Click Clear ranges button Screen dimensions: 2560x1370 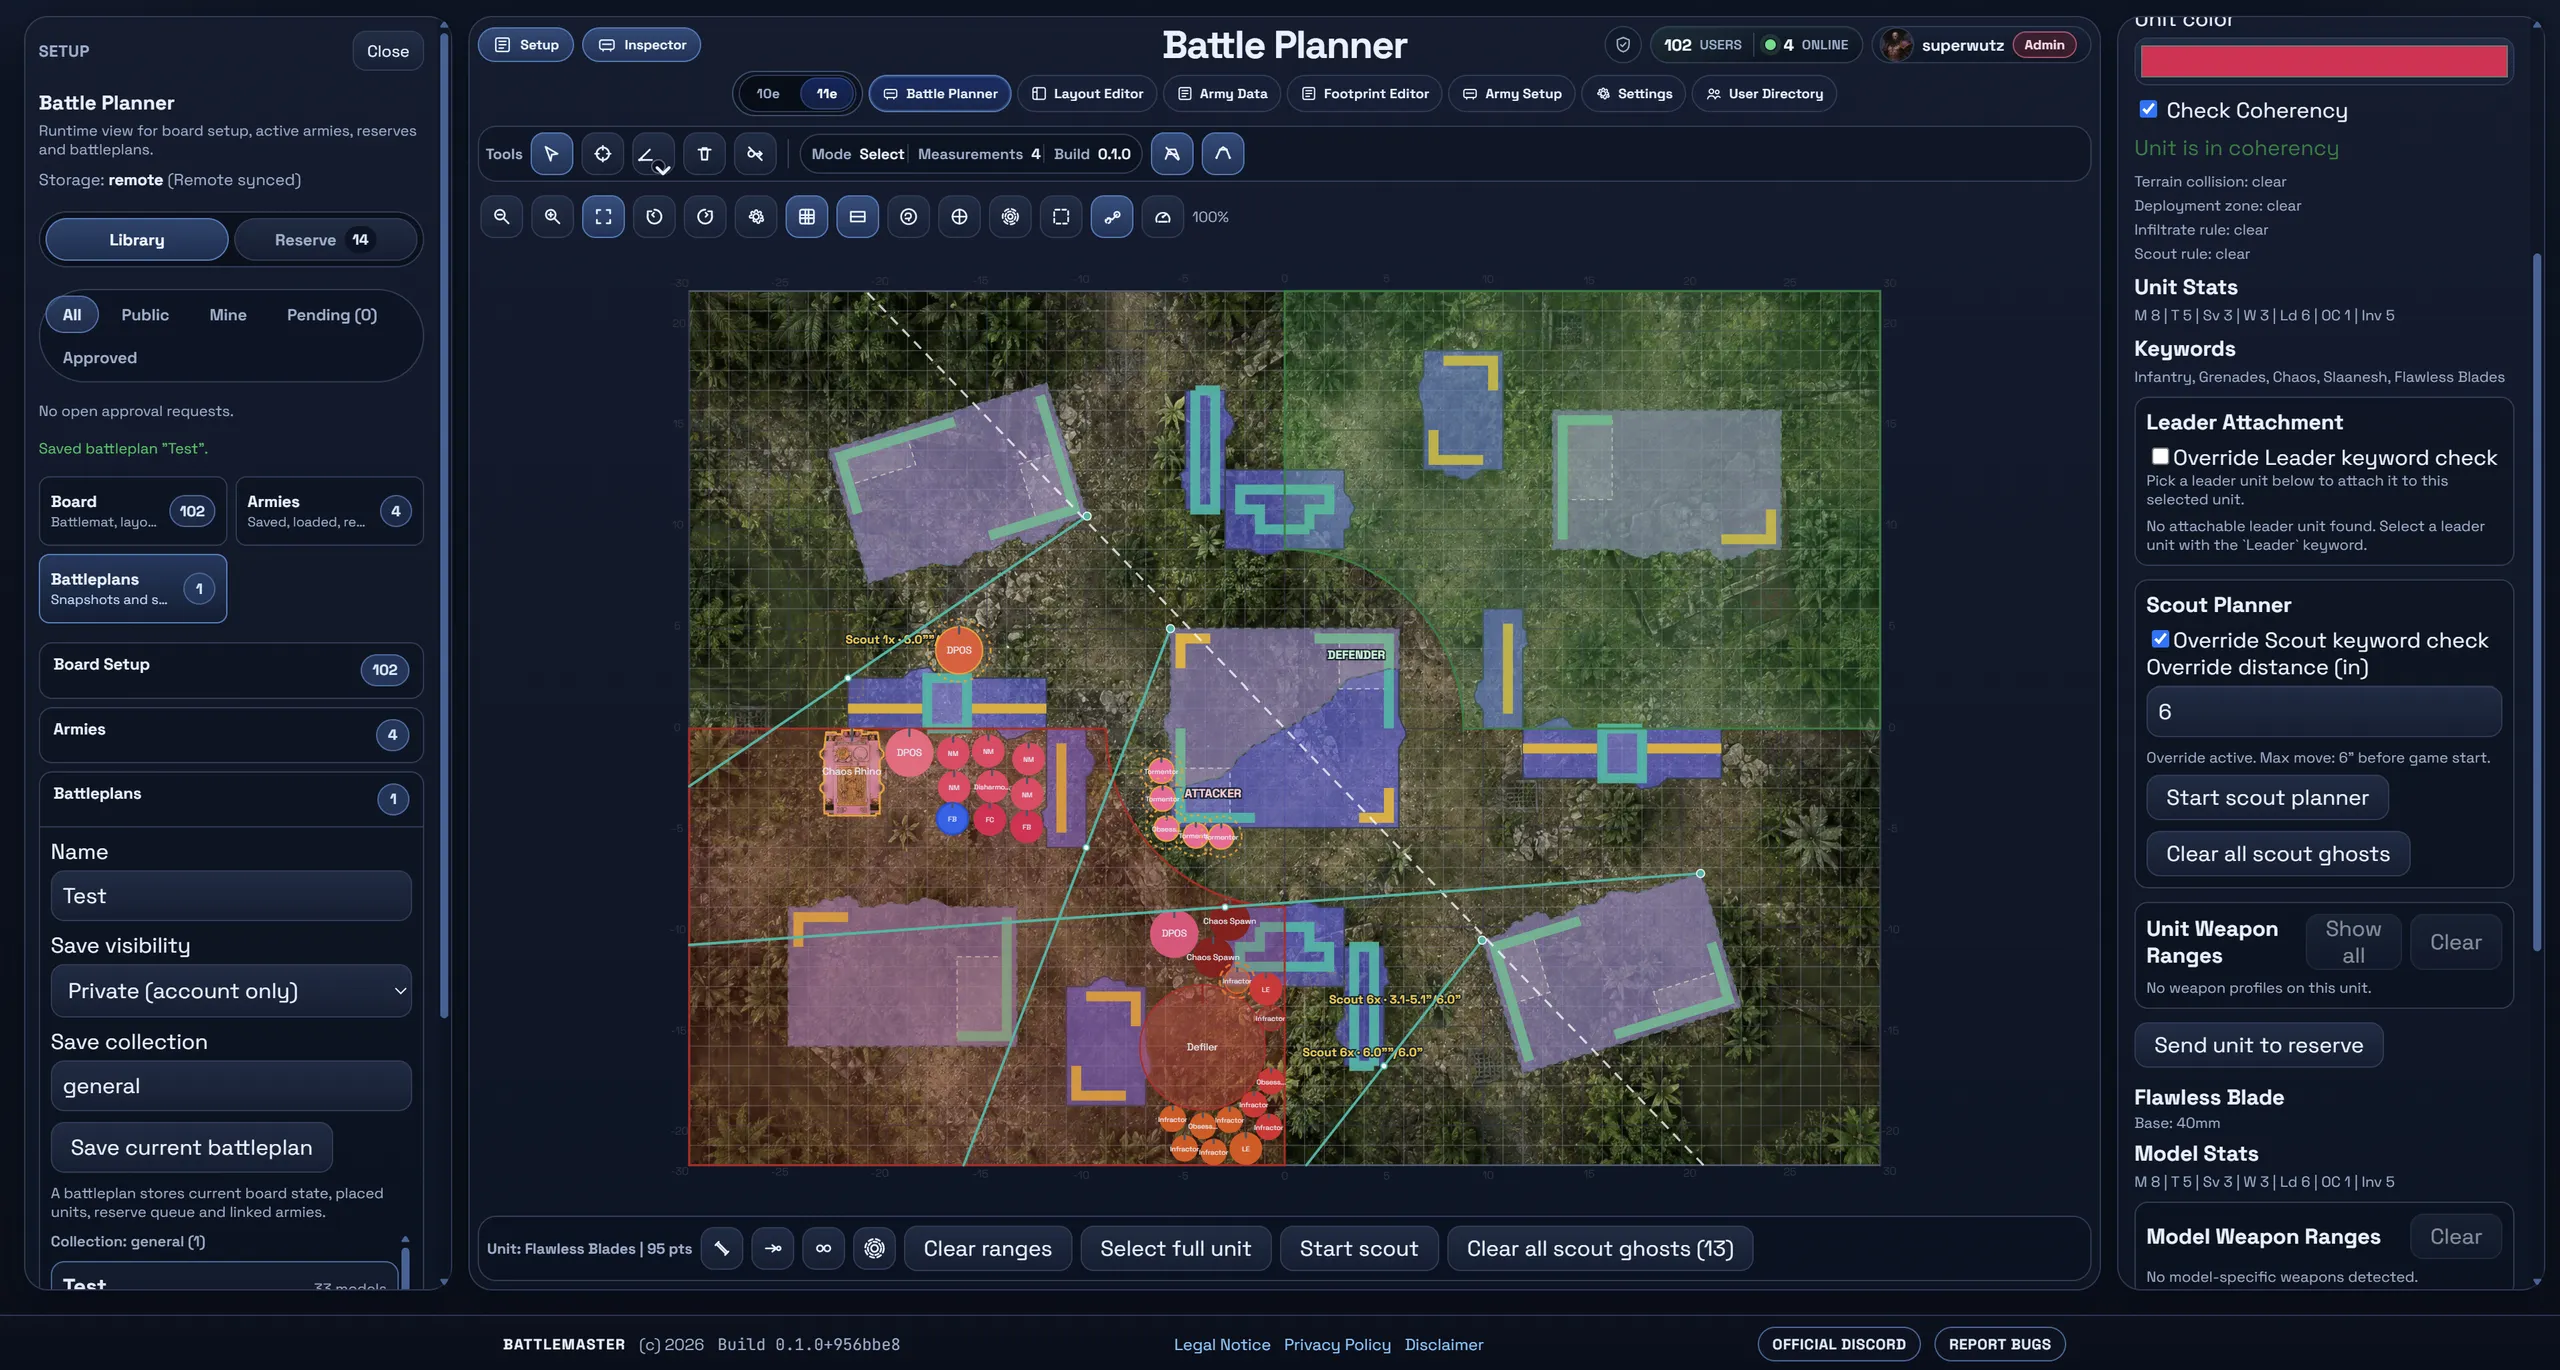coord(988,1248)
